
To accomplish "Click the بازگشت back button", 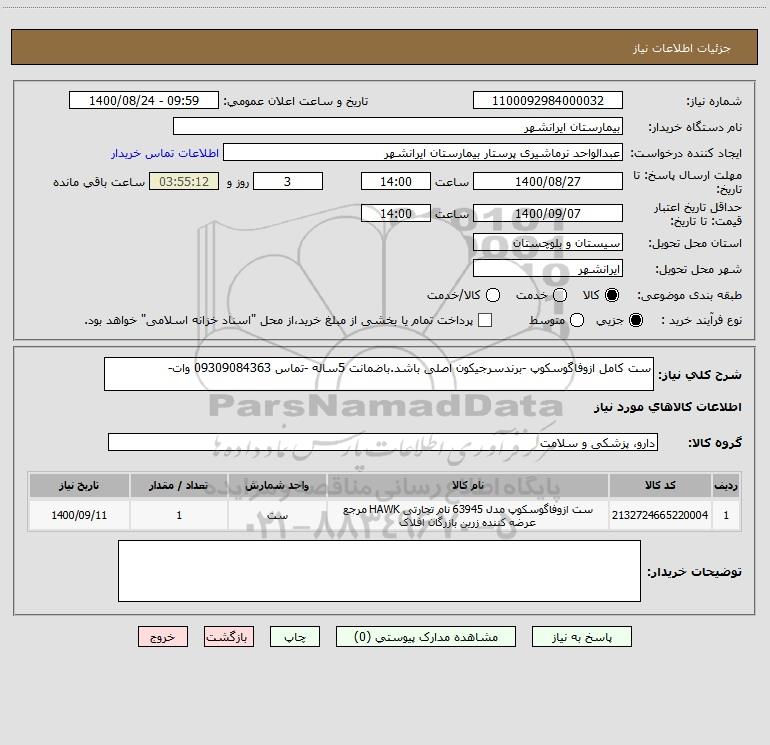I will [x=229, y=636].
